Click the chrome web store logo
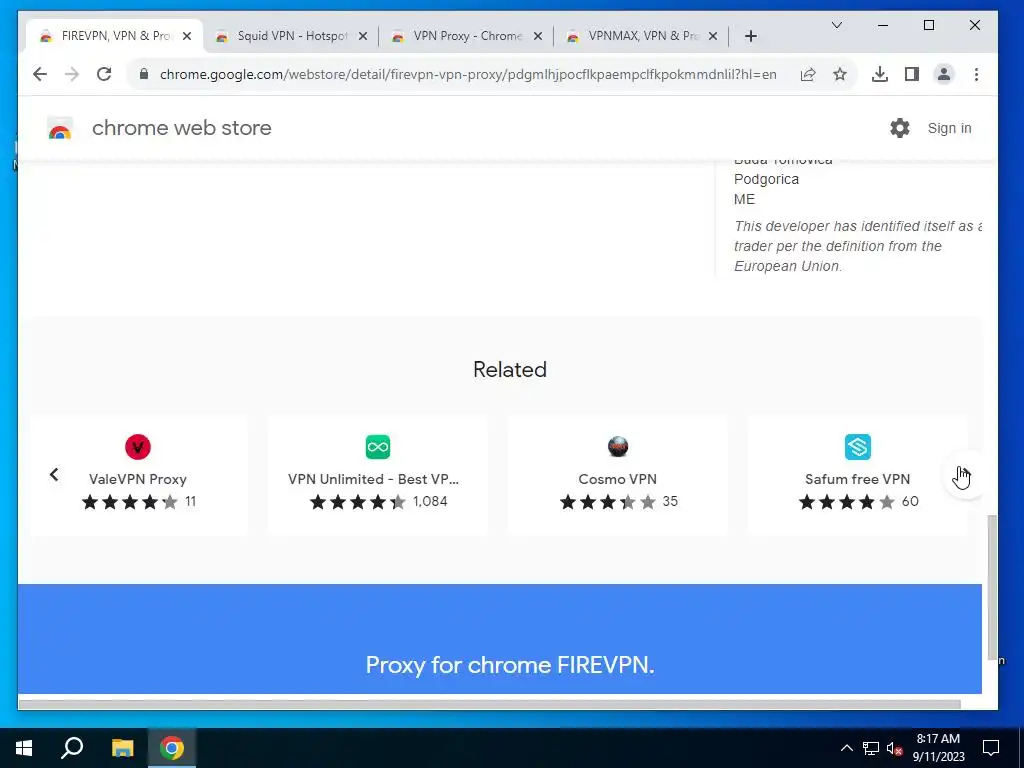The image size is (1024, 768). 60,129
